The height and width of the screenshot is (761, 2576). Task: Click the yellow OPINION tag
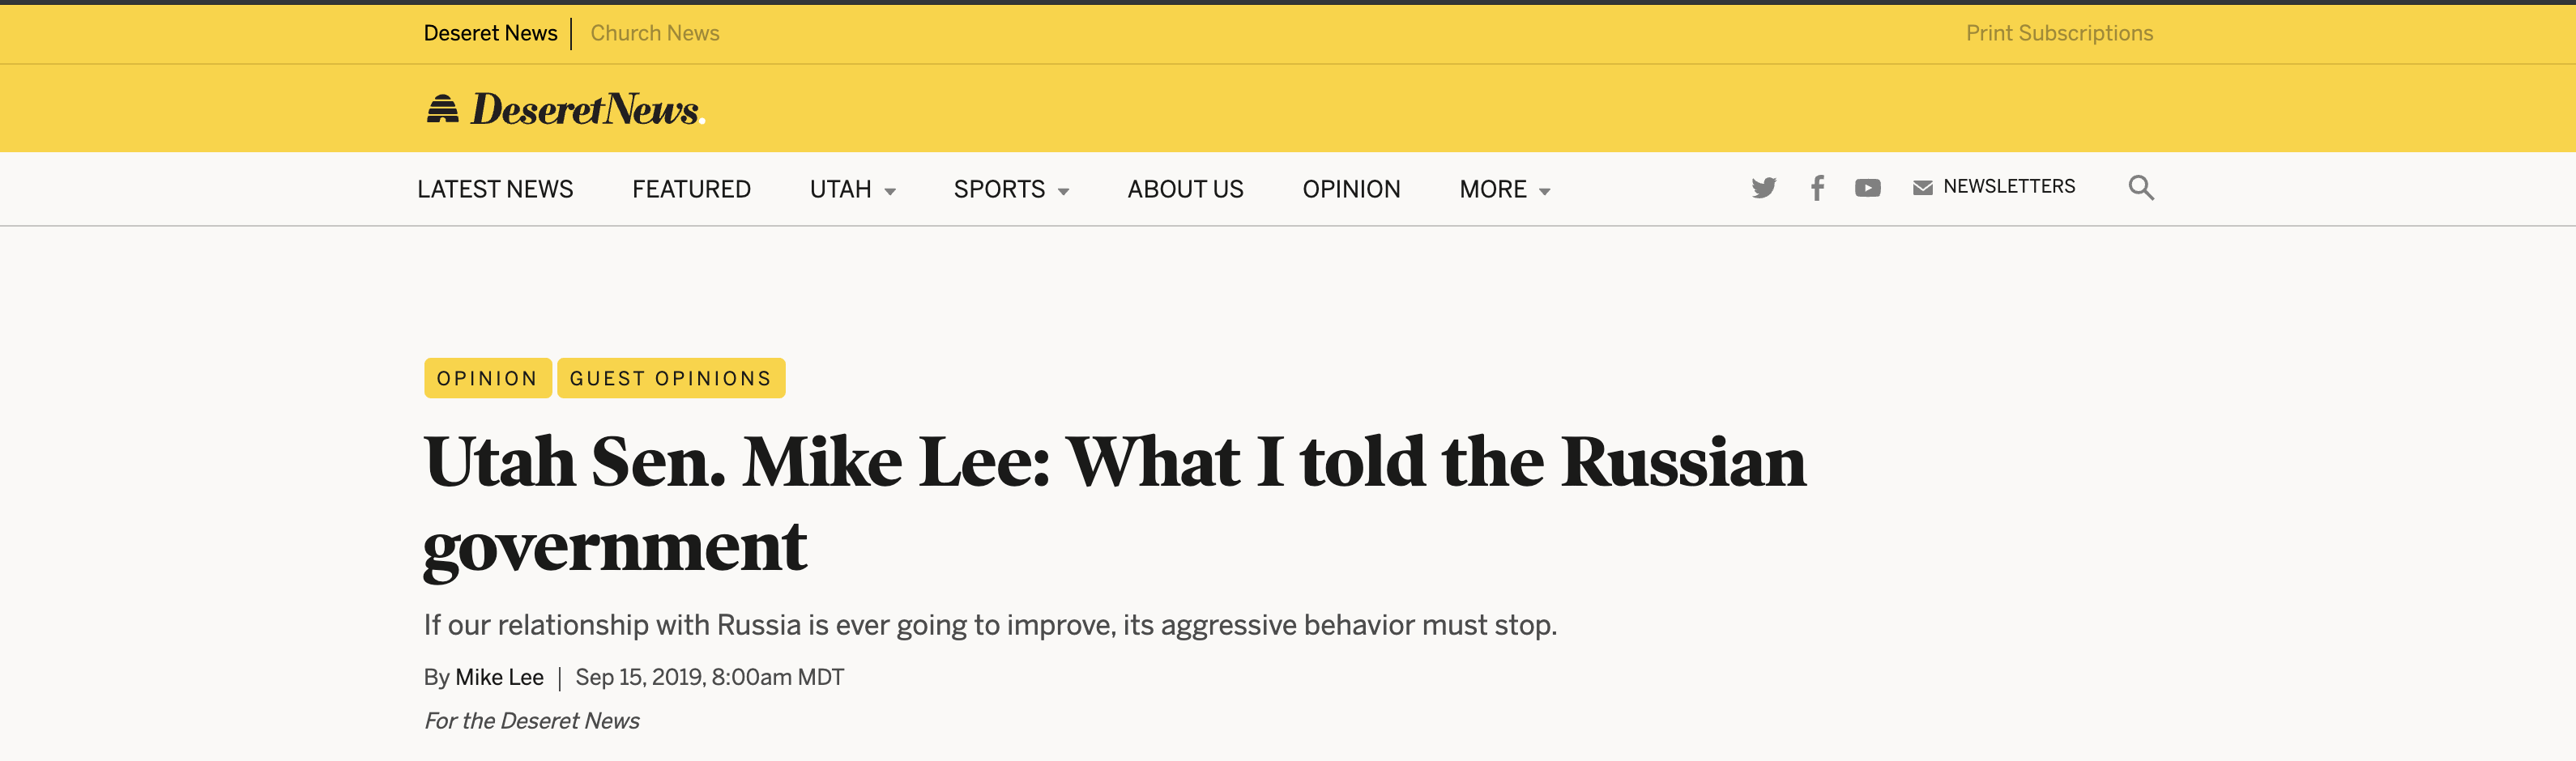(487, 378)
